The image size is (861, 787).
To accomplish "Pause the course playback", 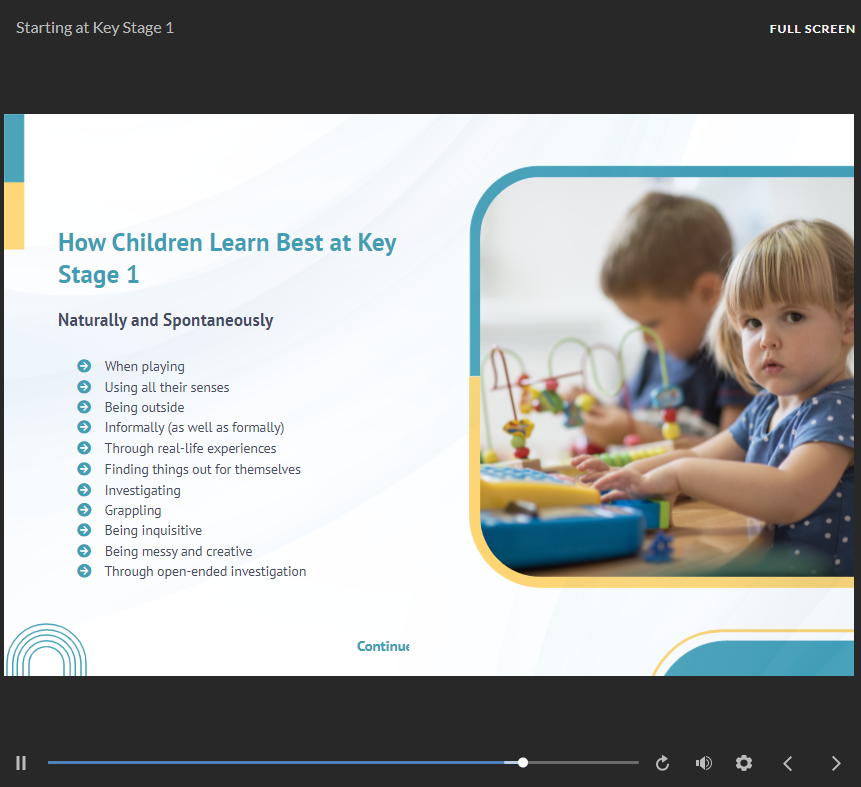I will (21, 763).
